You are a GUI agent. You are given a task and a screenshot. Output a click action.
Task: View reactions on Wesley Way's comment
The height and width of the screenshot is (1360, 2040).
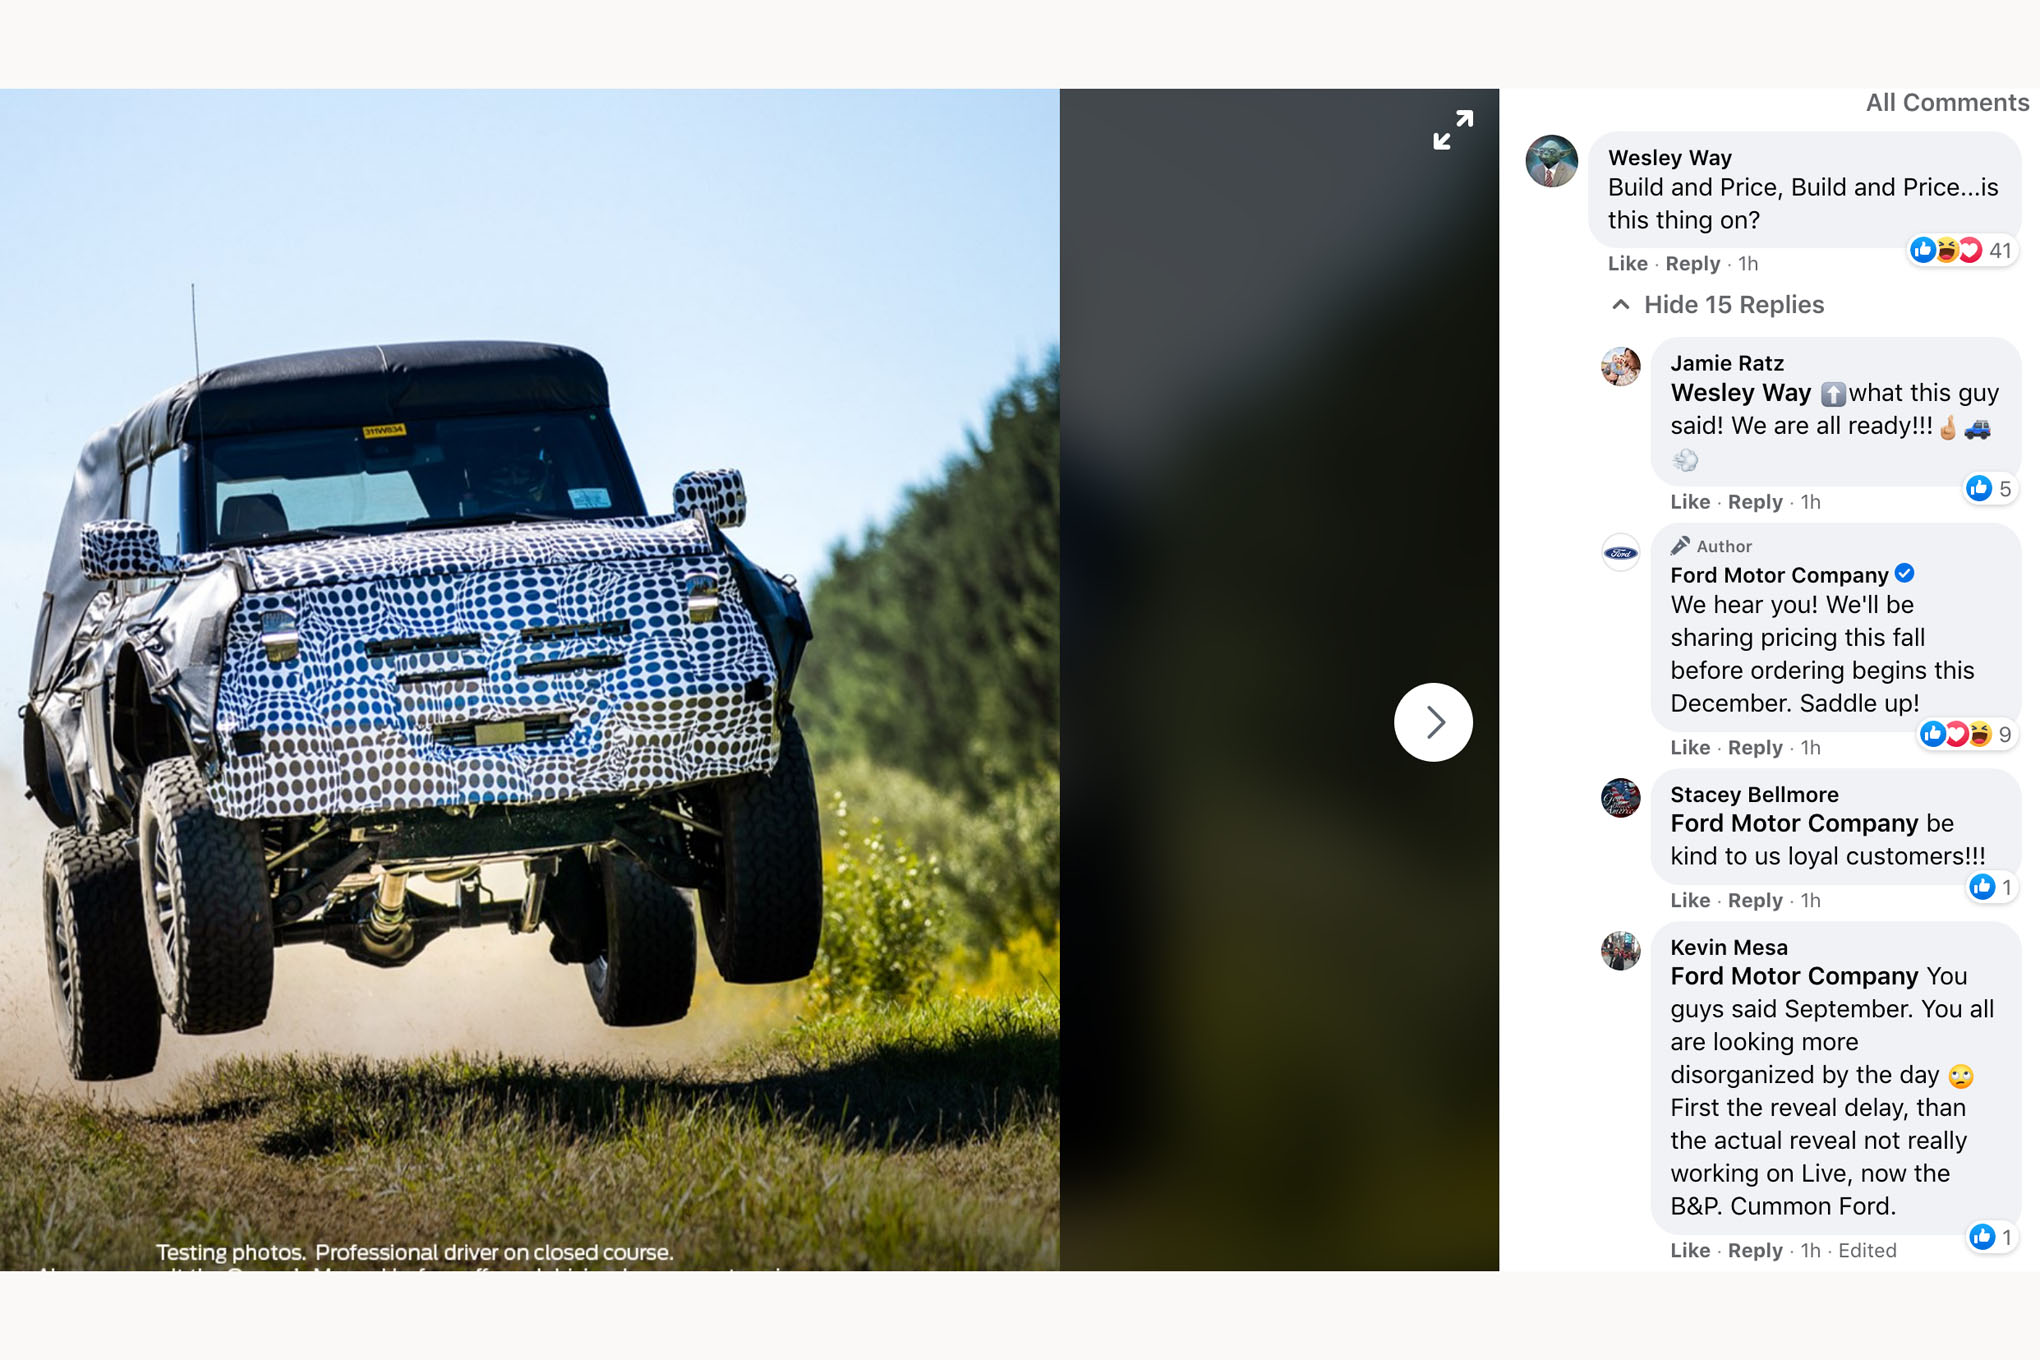coord(1962,250)
